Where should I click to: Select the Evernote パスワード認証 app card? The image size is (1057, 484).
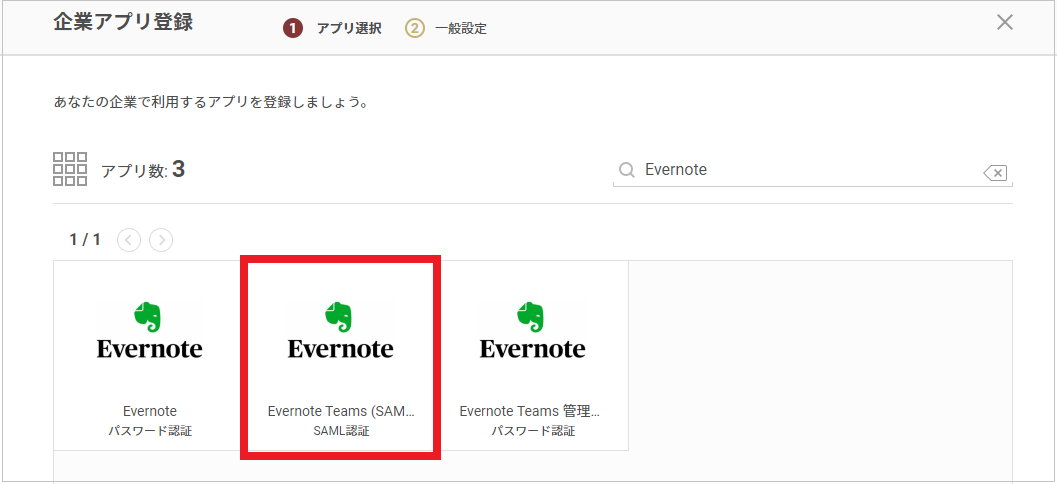pyautogui.click(x=150, y=355)
